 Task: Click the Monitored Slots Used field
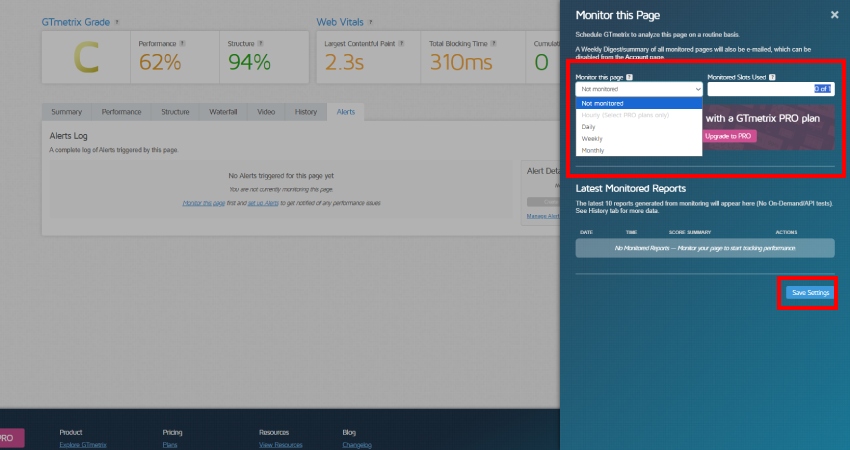pos(771,89)
